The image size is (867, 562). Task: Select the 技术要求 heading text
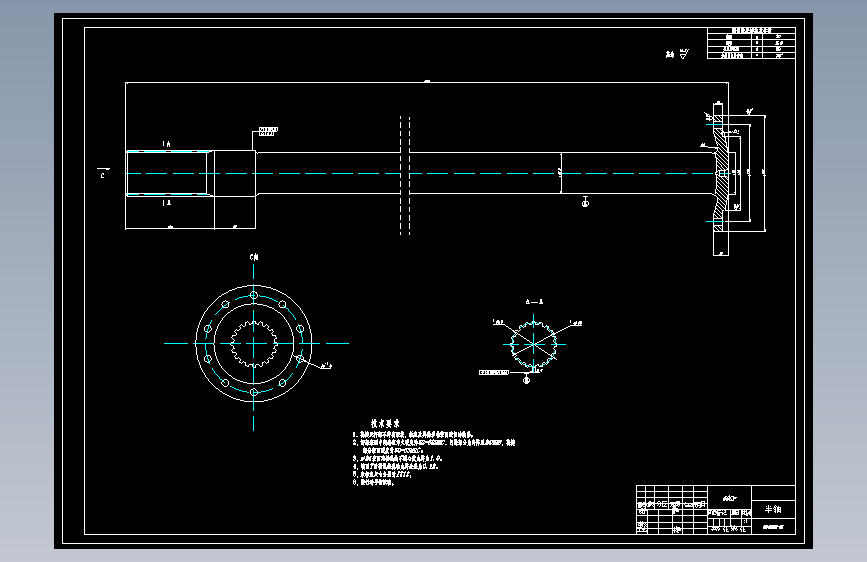tap(385, 423)
